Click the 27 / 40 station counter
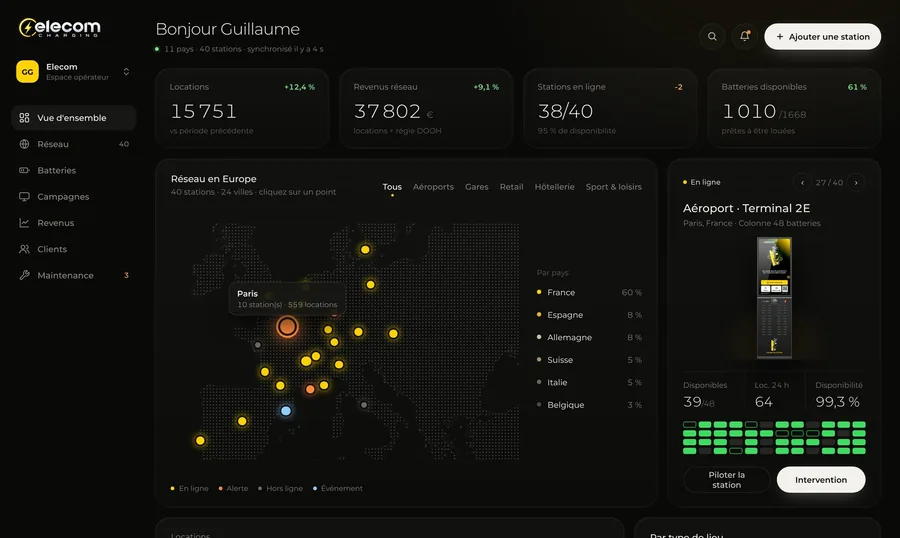The image size is (900, 538). (x=829, y=183)
